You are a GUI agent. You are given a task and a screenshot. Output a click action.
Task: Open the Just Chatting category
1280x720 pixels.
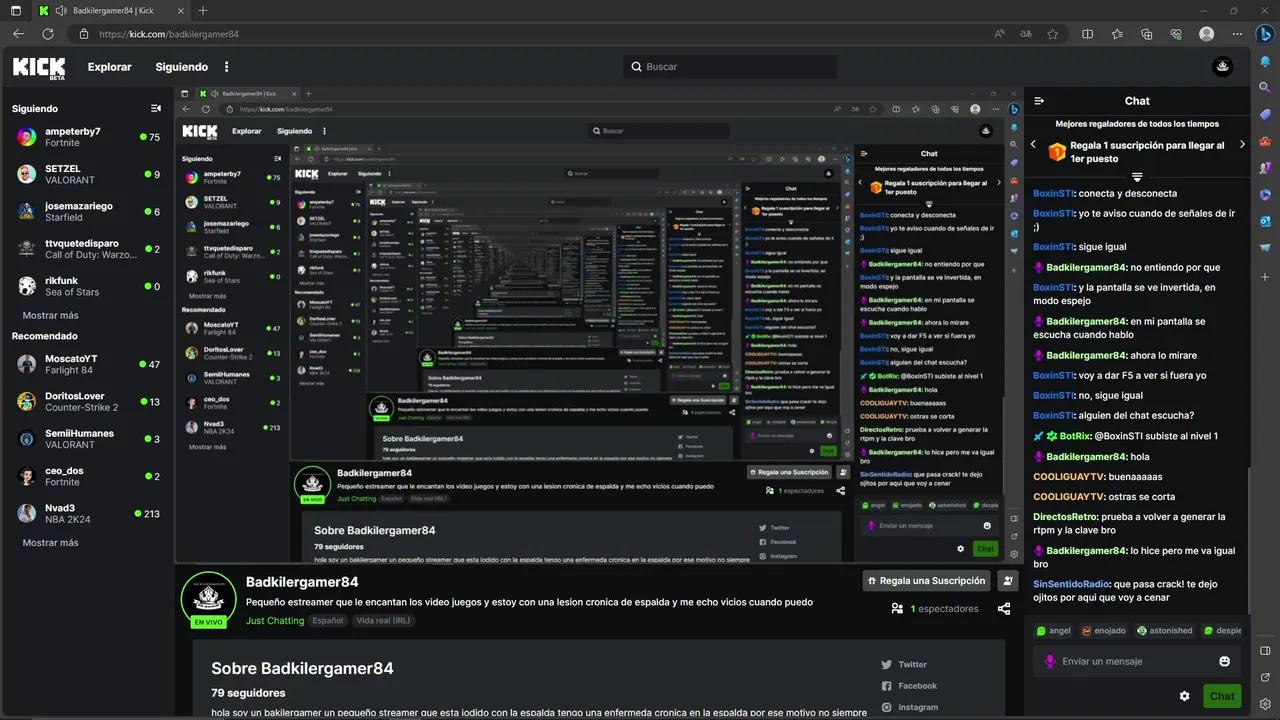[275, 620]
